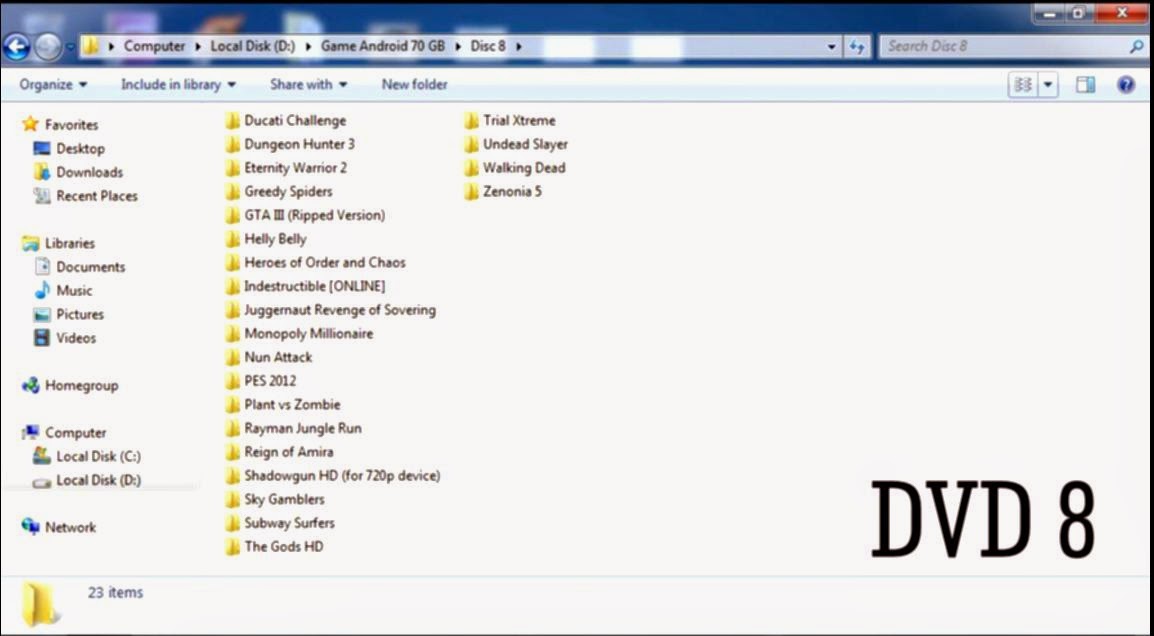This screenshot has height=636, width=1154.
Task: Select the Dungeon Hunter 3 folder icon
Action: 233,144
